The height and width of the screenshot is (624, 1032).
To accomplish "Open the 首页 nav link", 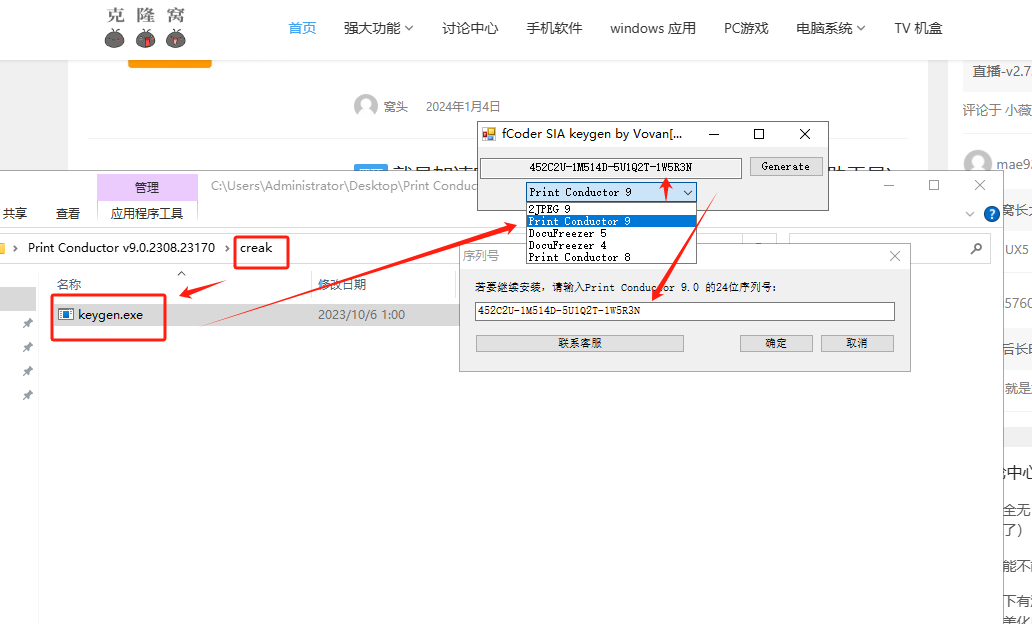I will point(302,28).
